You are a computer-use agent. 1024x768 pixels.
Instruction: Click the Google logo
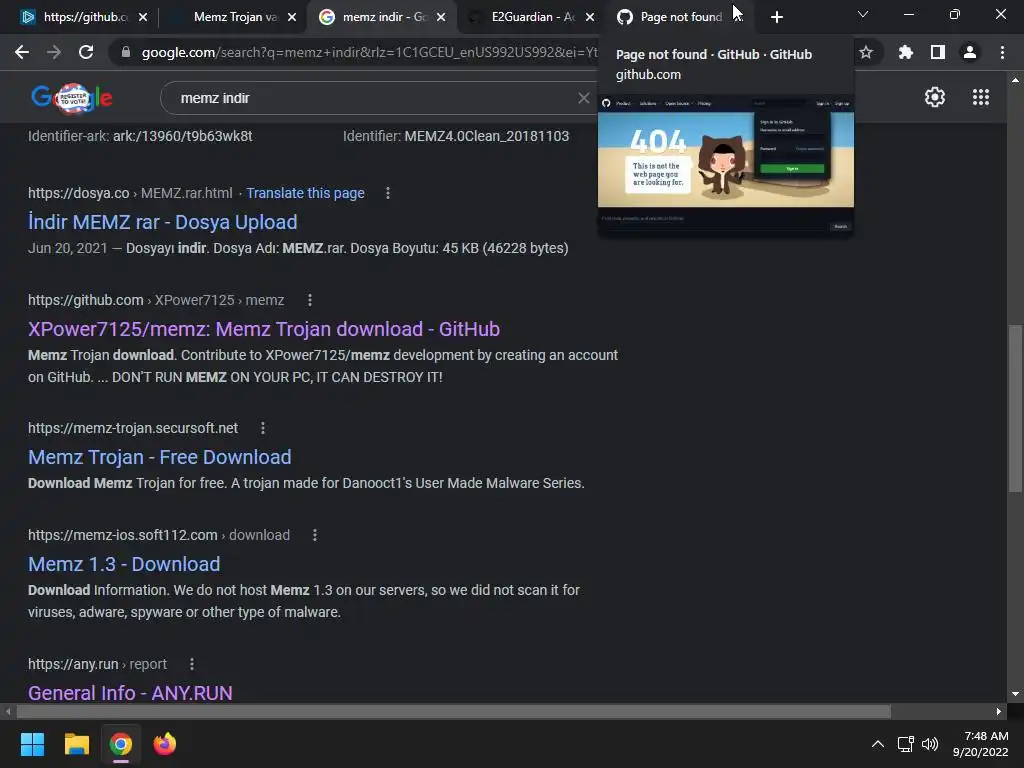(x=72, y=98)
